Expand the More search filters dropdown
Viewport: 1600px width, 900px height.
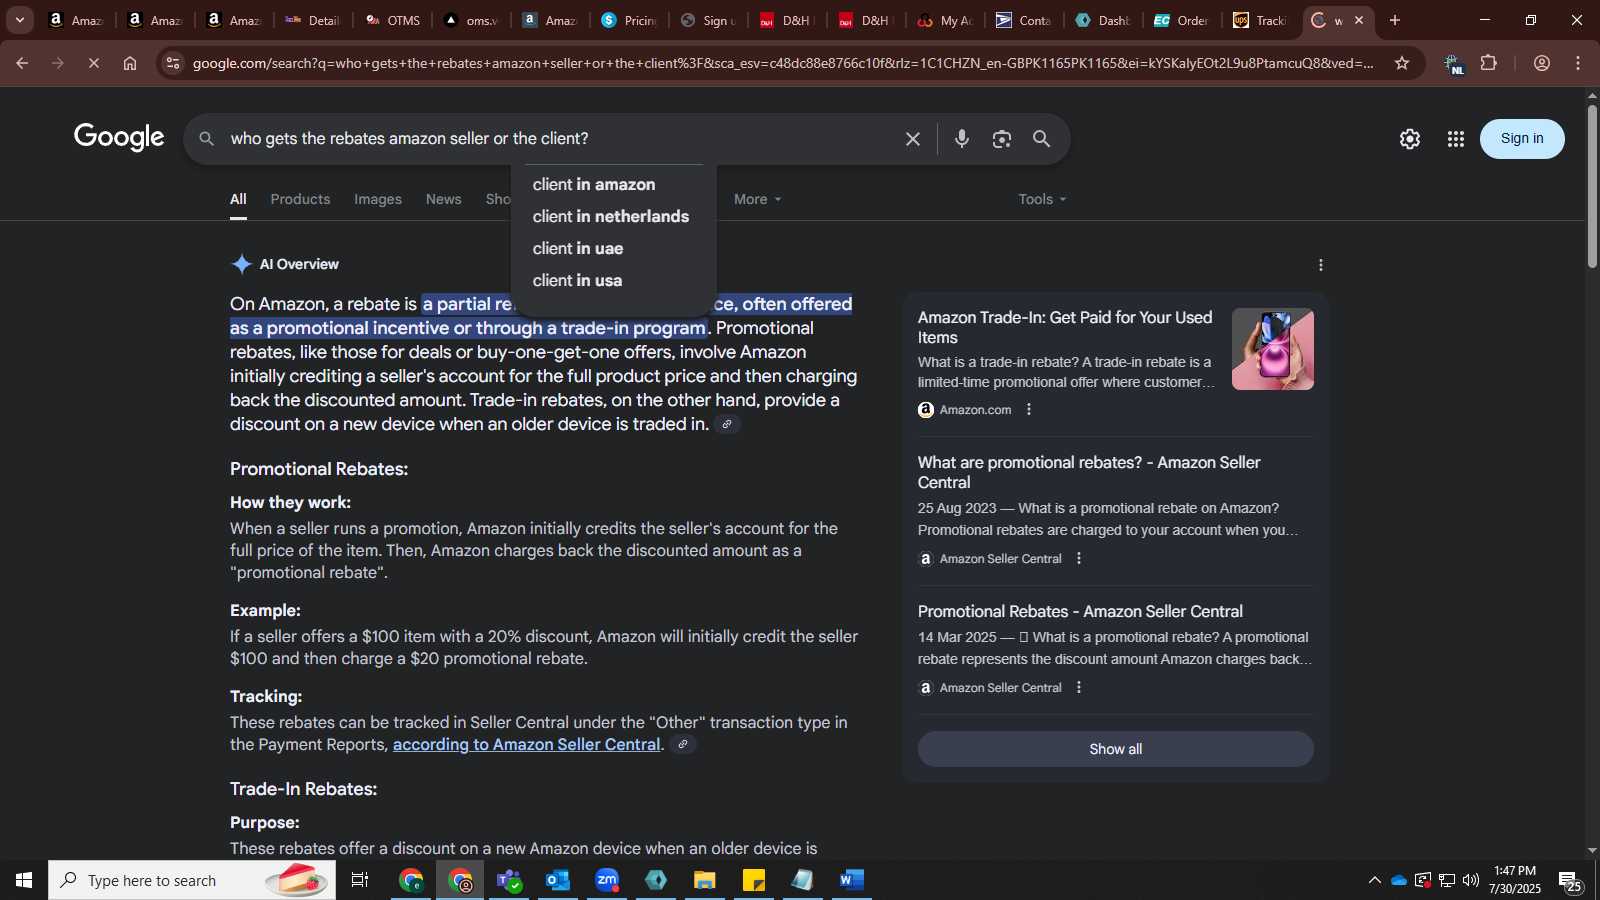[757, 199]
